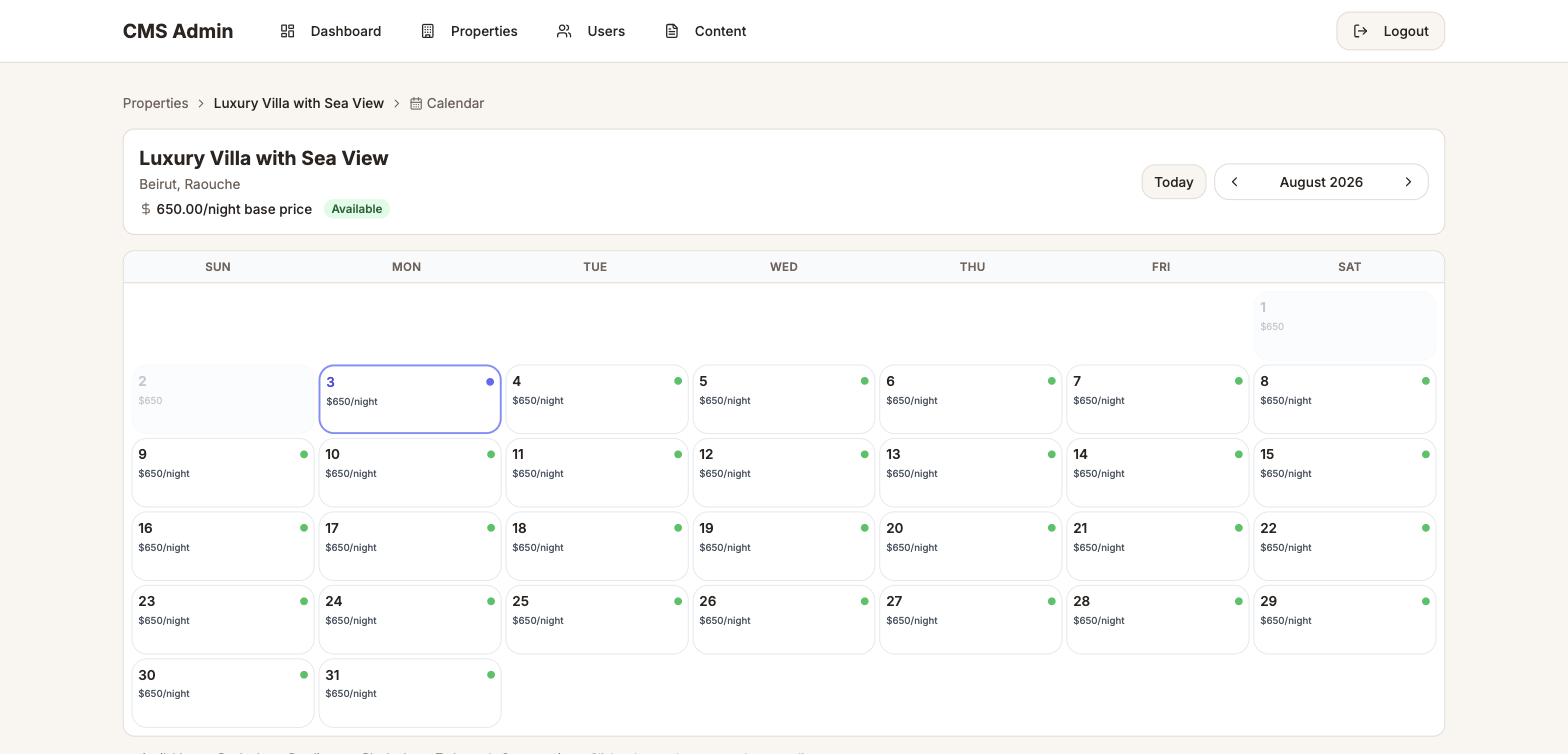This screenshot has height=755, width=1568.
Task: Go to previous month with left chevron
Action: tap(1234, 182)
